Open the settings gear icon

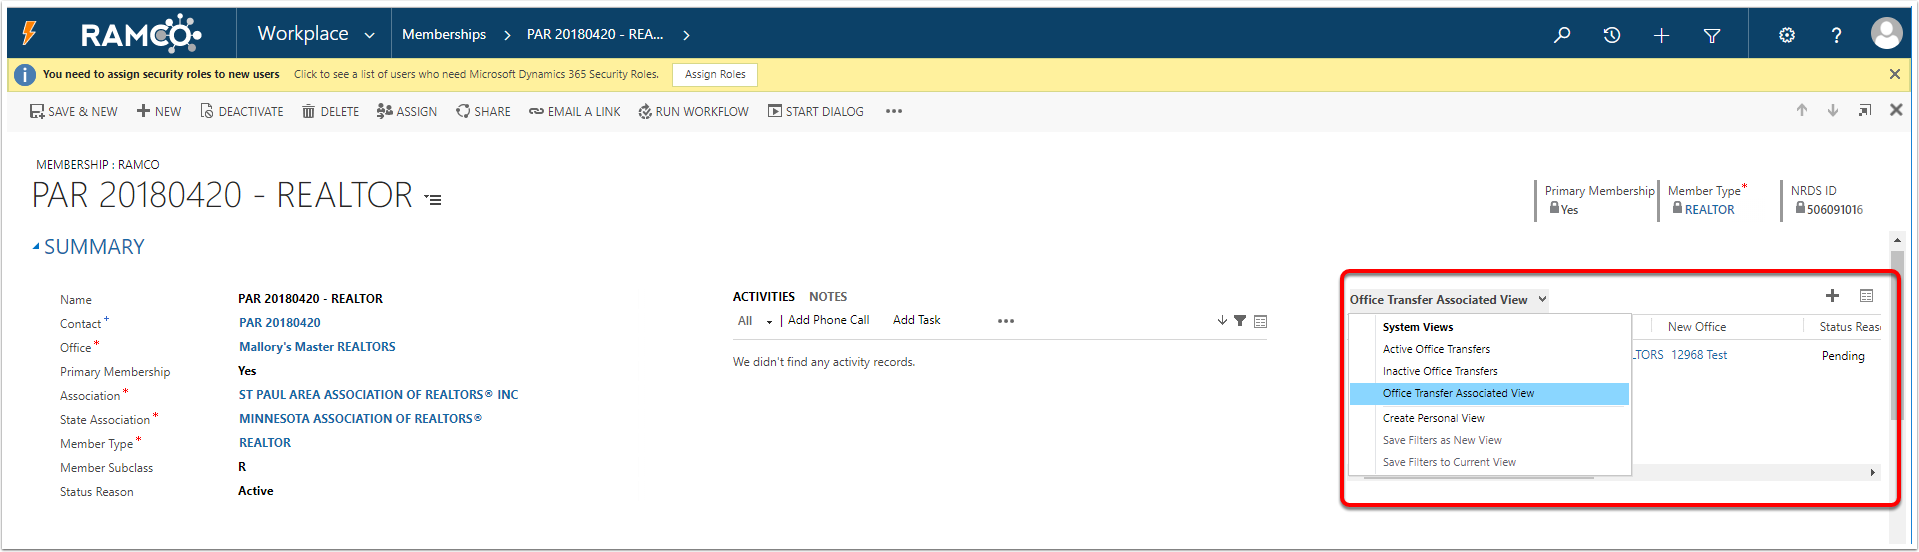(x=1787, y=35)
